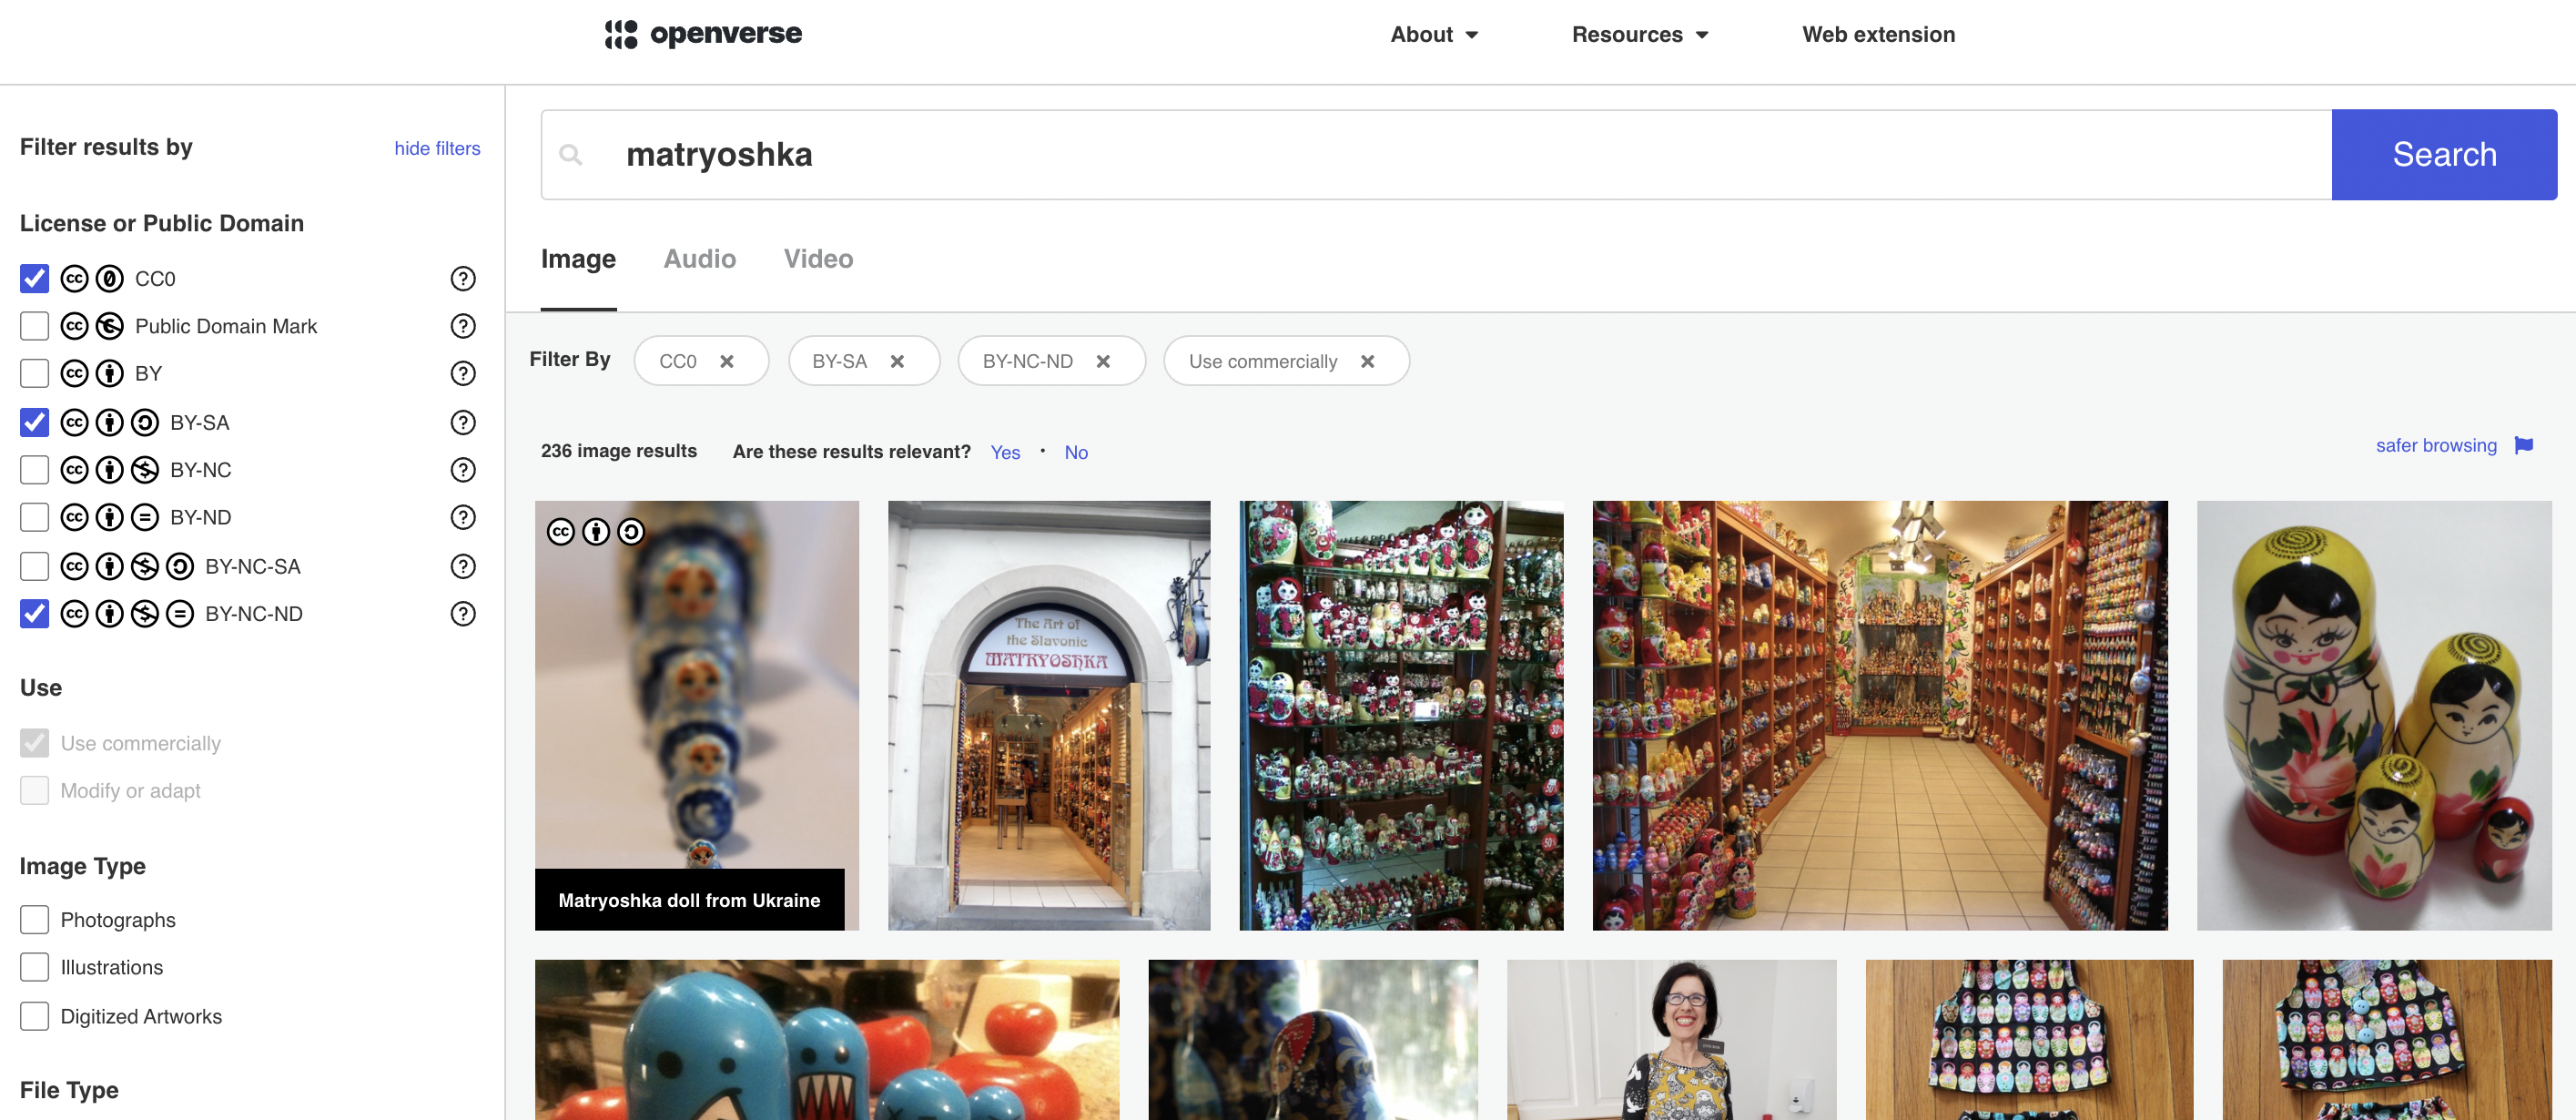
Task: Remove the Use commercially filter tag
Action: [1367, 361]
